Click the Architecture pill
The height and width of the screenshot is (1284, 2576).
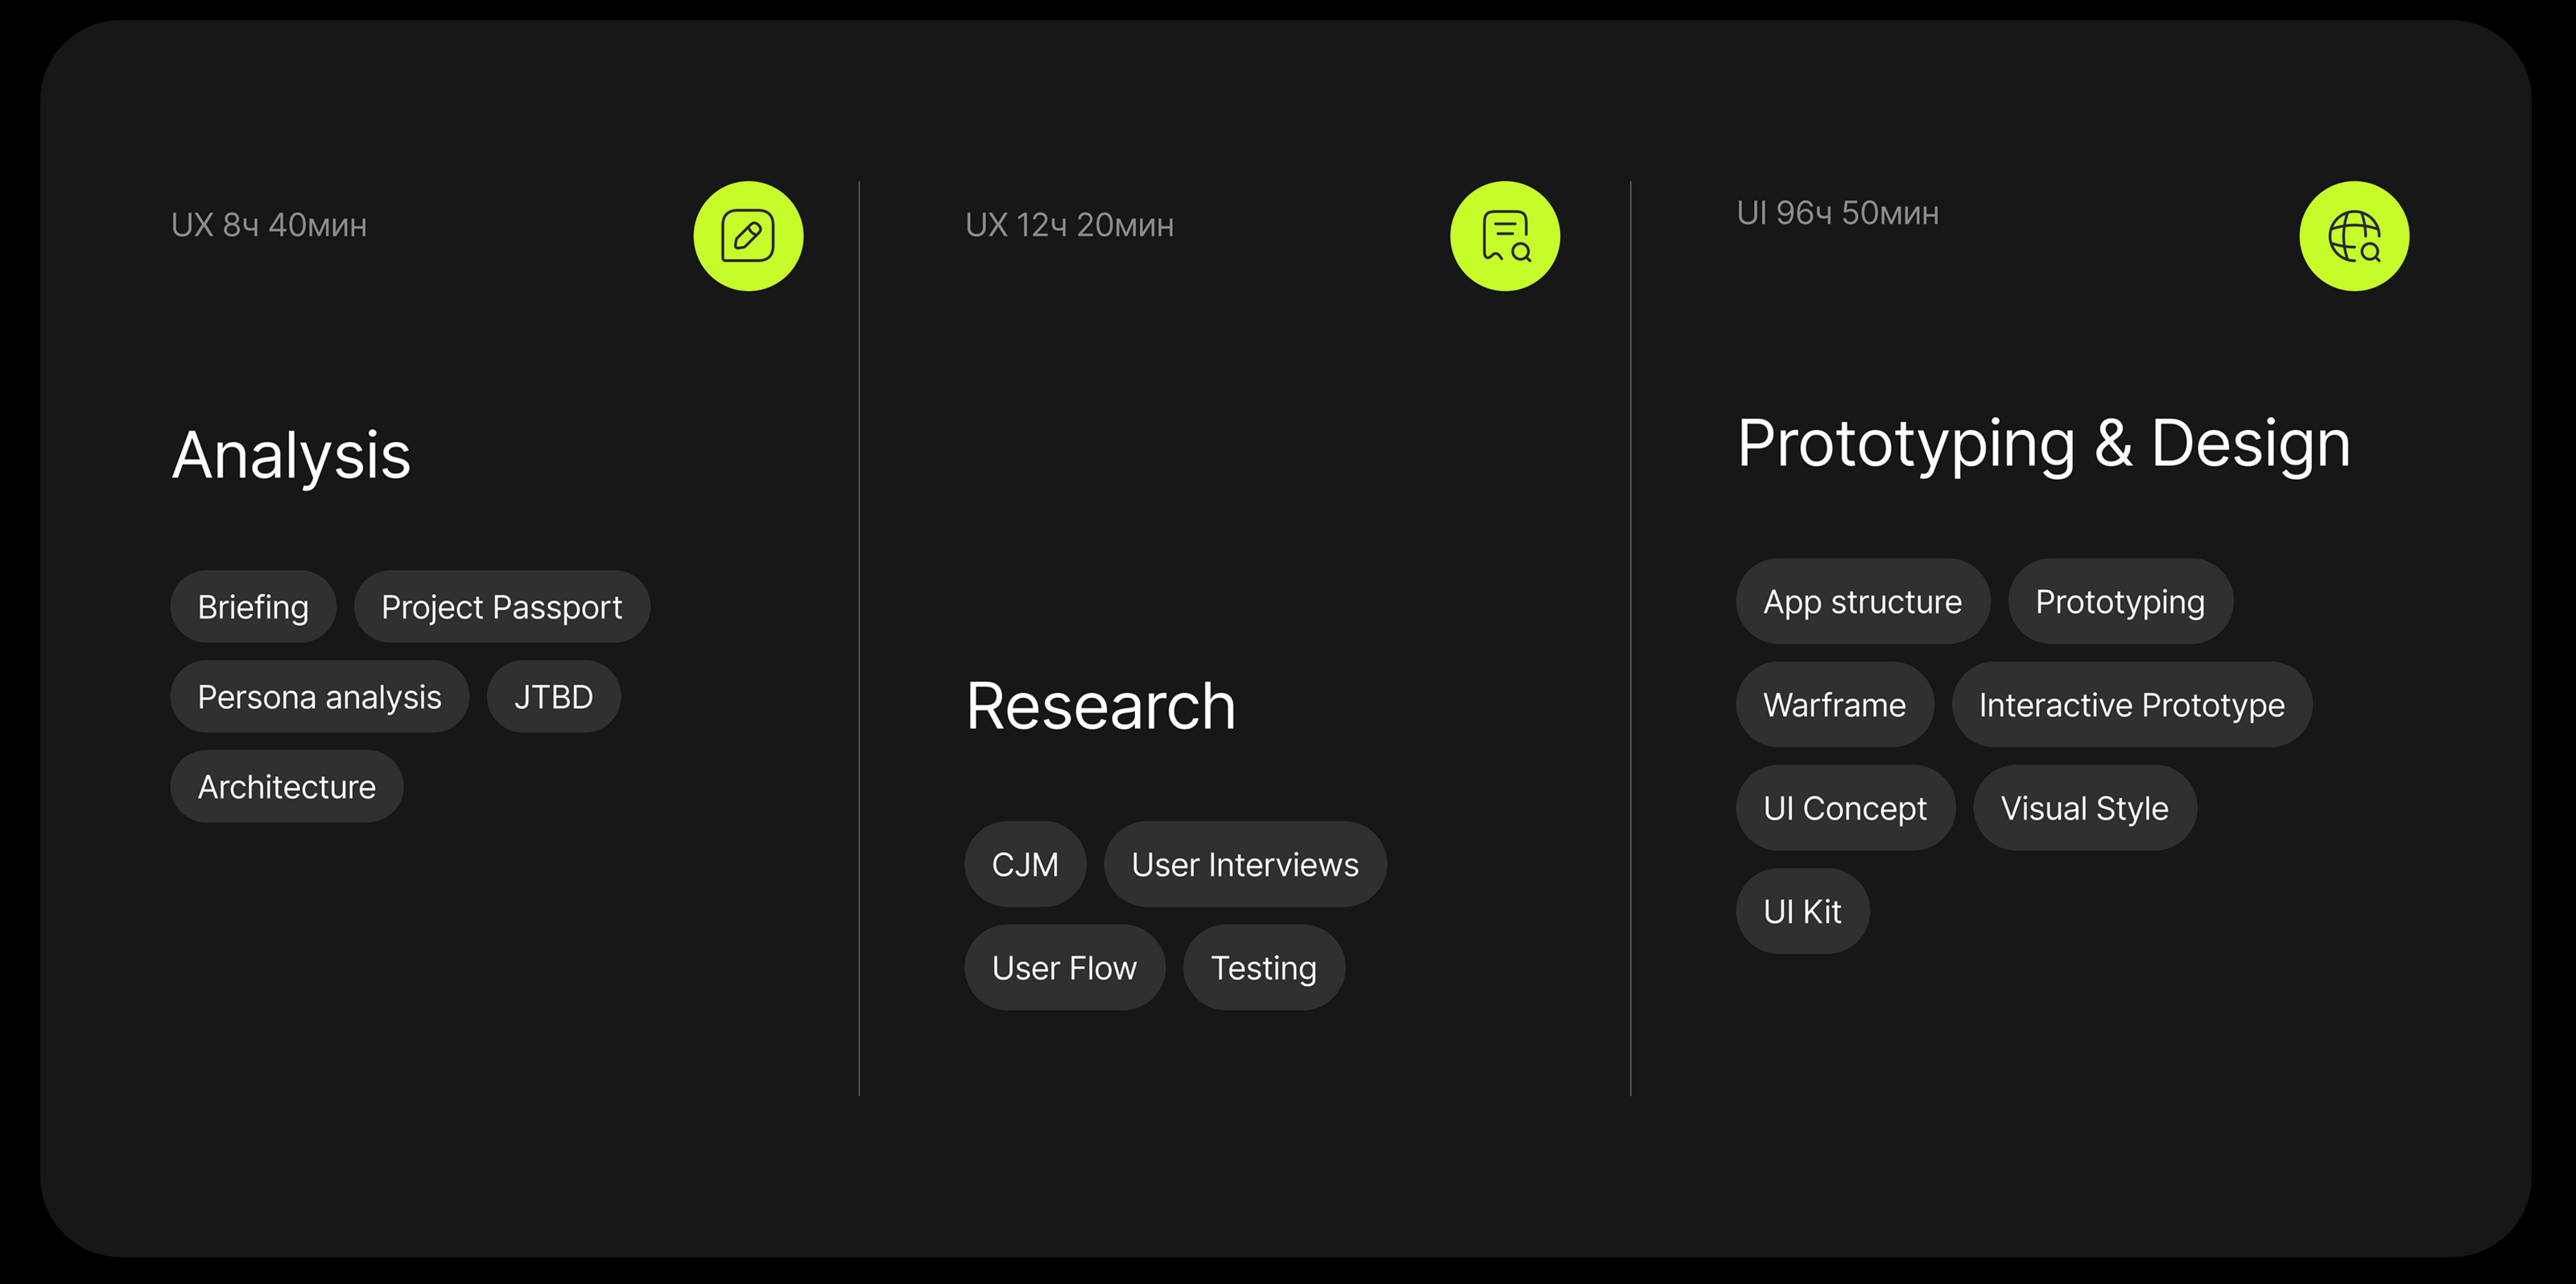286,787
